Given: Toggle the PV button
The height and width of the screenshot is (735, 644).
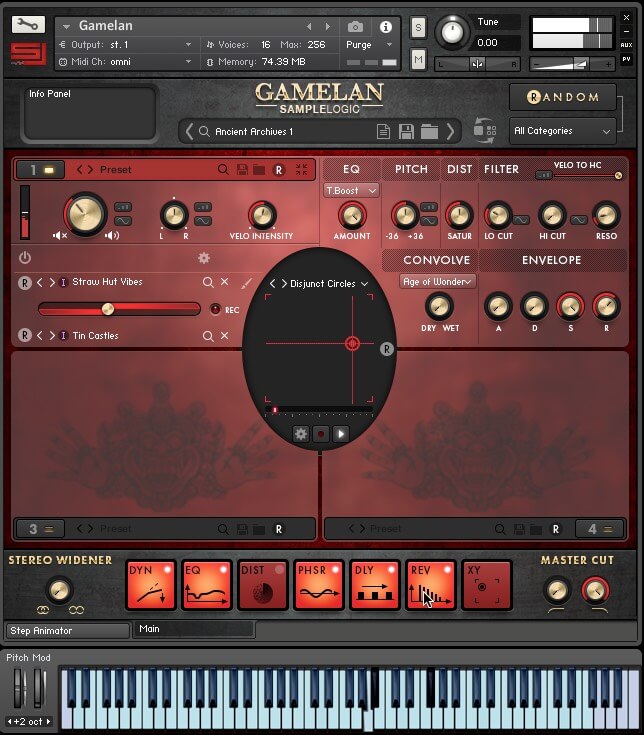Looking at the screenshot, I should (626, 59).
